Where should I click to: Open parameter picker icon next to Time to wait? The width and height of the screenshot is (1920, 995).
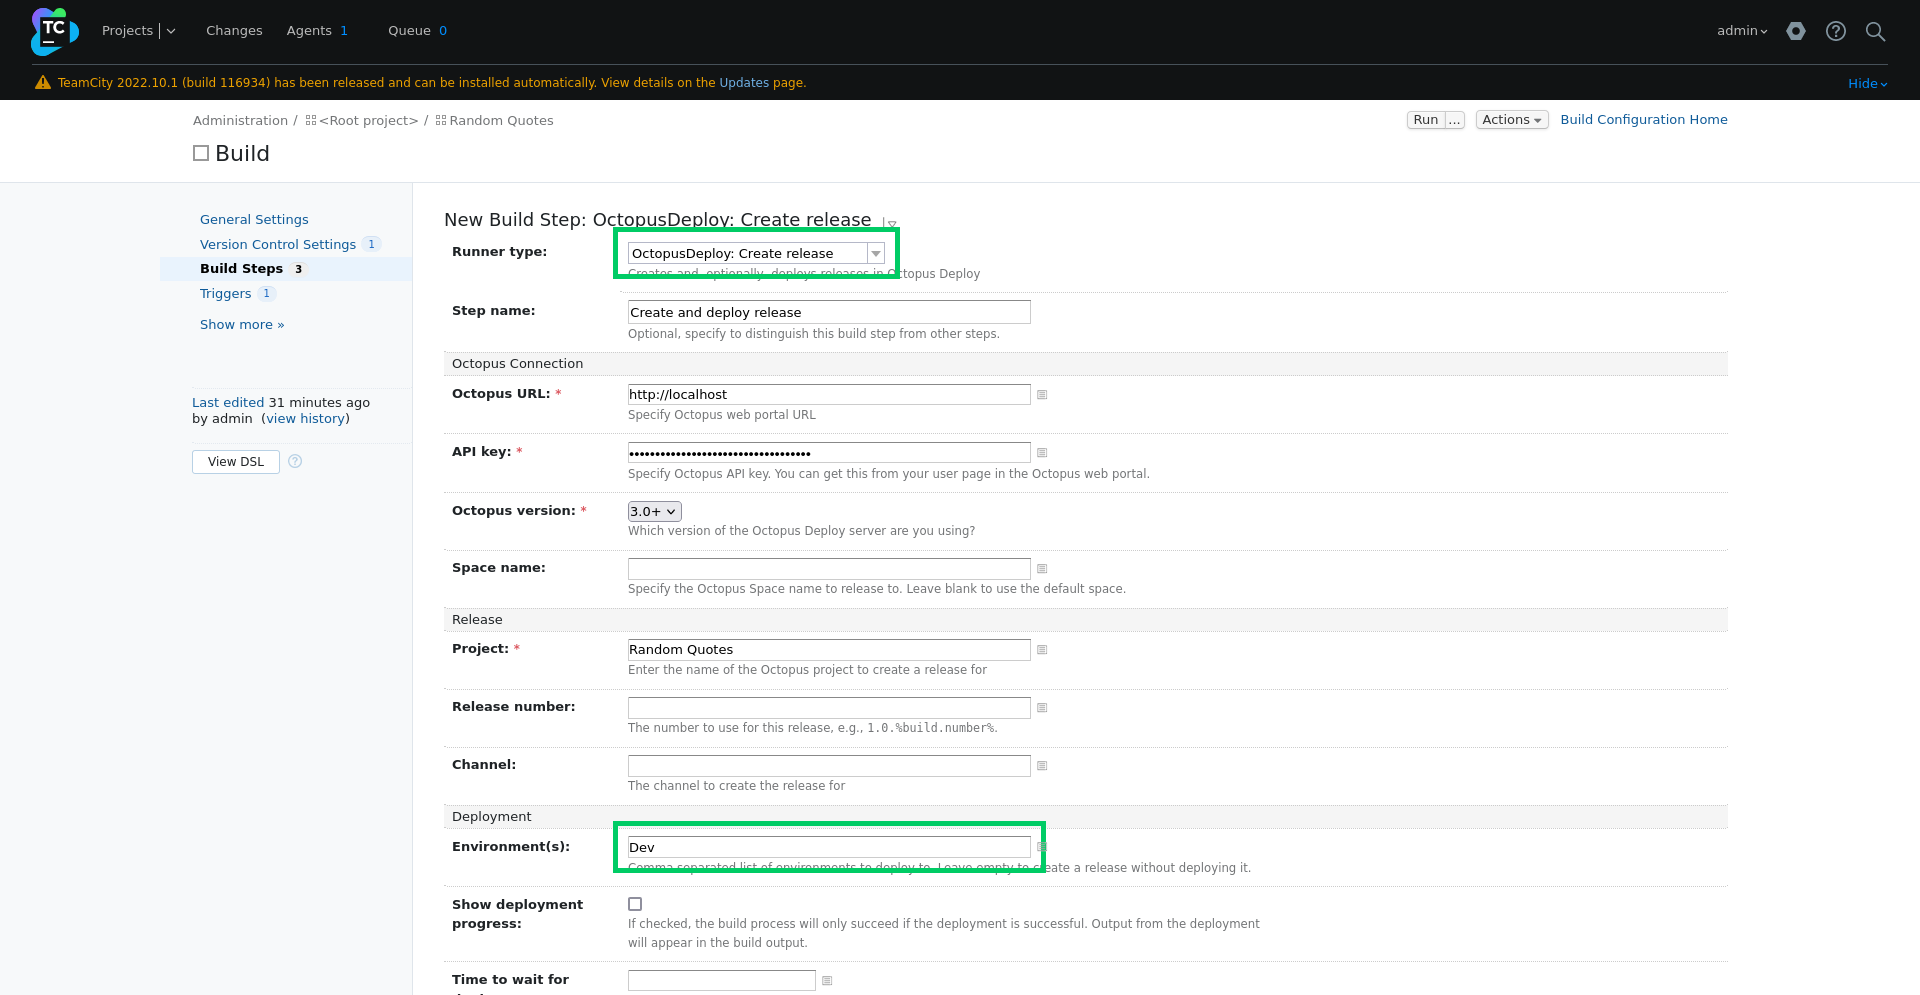[827, 981]
